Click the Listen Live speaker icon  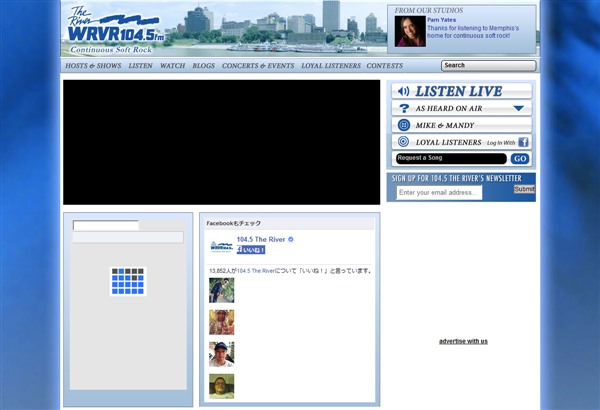tap(403, 91)
